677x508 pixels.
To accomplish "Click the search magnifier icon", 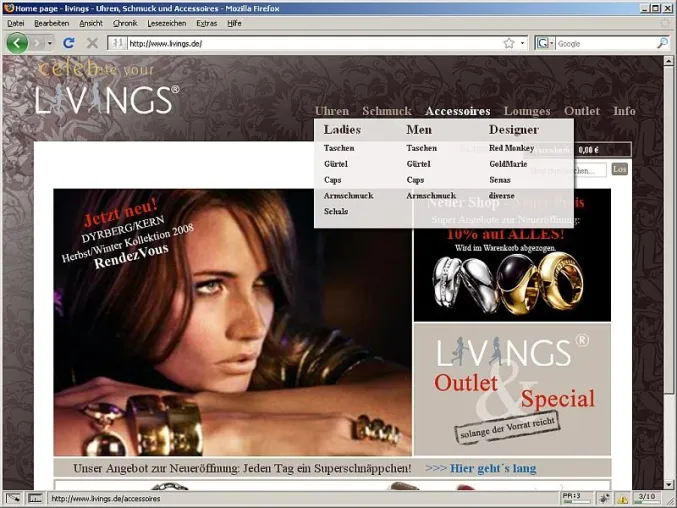I will point(662,43).
